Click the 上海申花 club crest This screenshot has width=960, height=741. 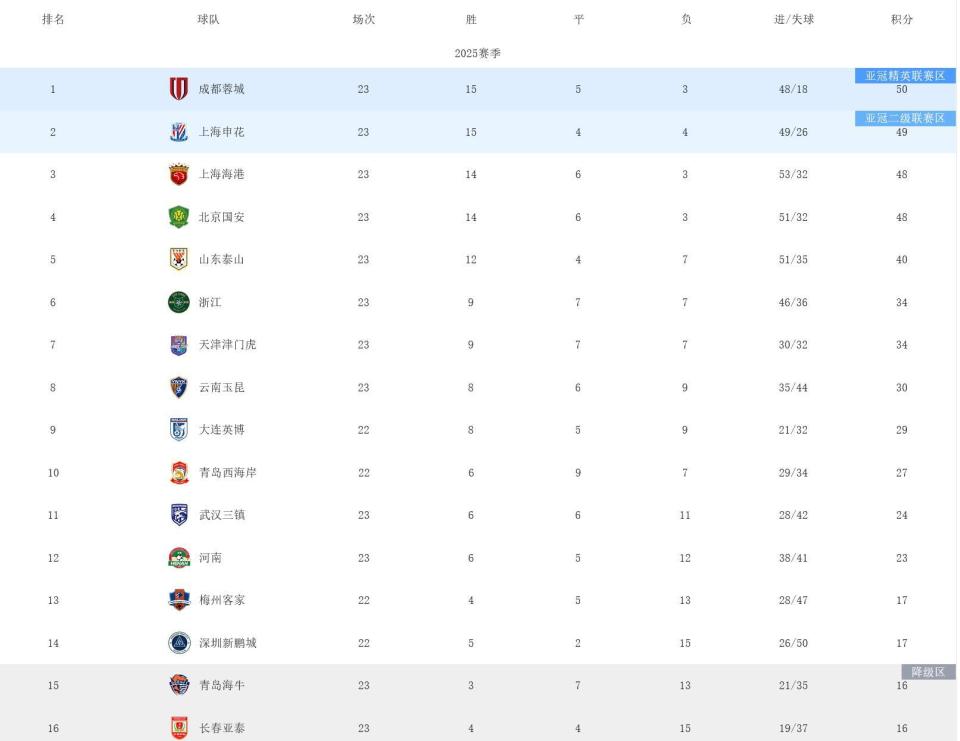click(178, 132)
